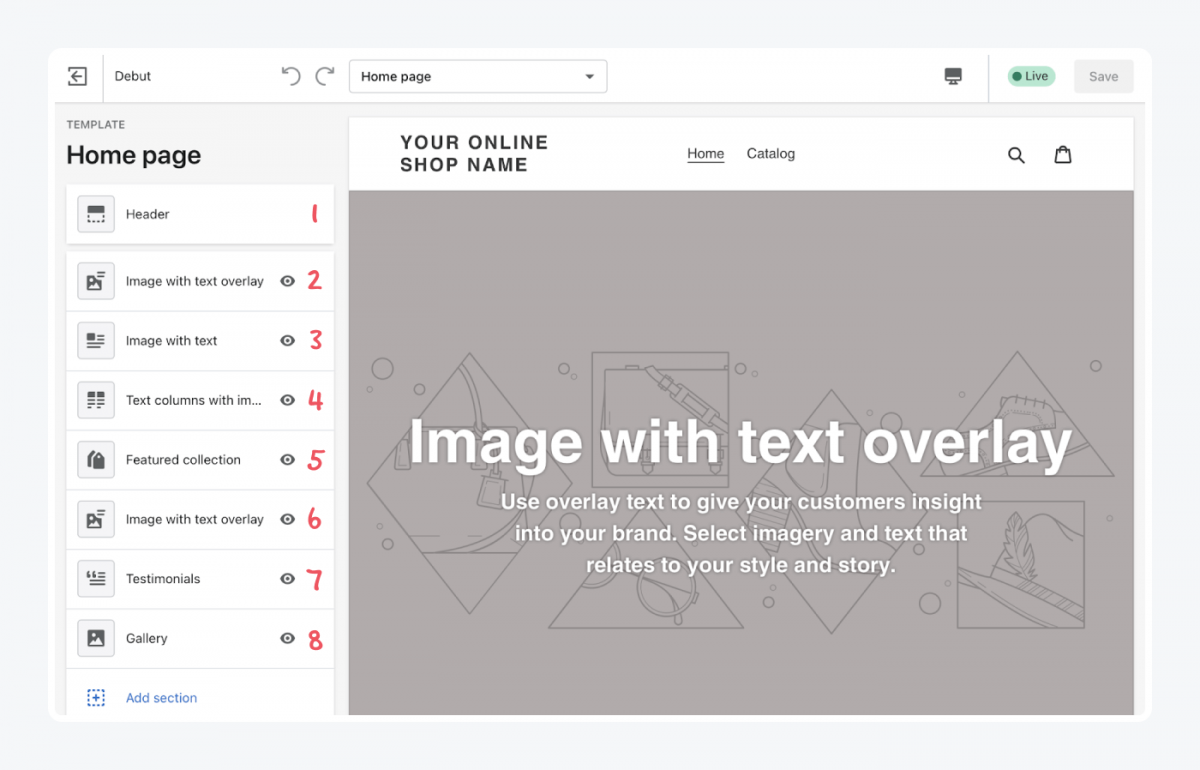Hide the Featured collection section
This screenshot has height=770, width=1200.
pos(288,460)
